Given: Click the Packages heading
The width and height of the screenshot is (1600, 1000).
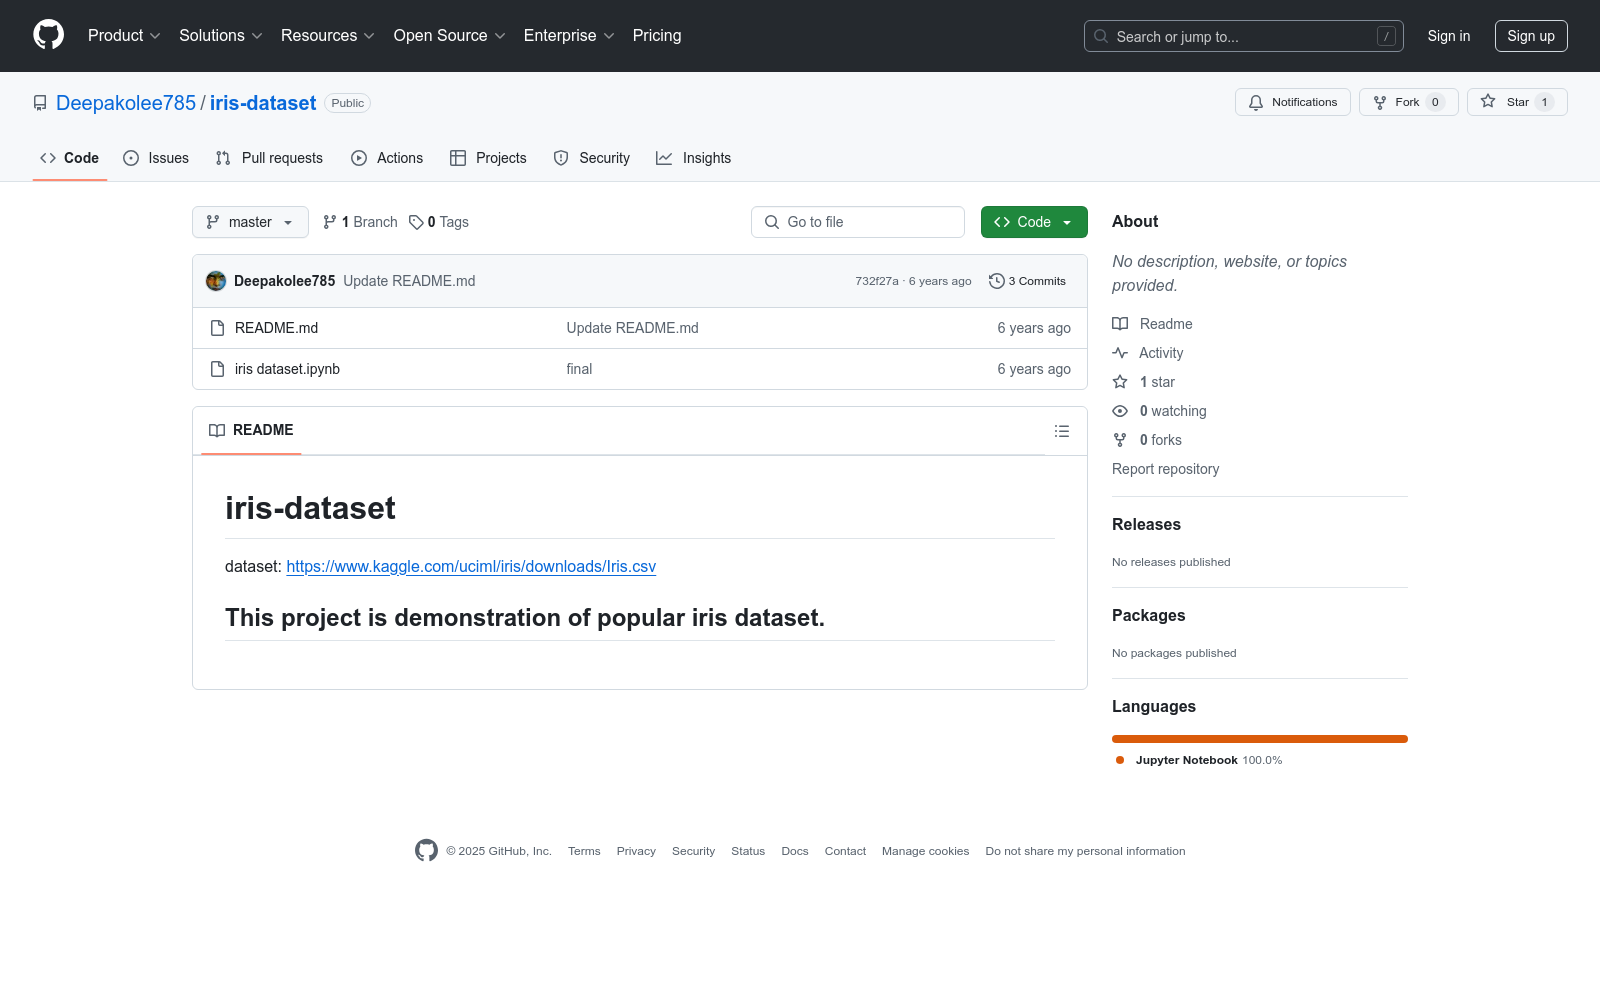Looking at the screenshot, I should 1148,615.
